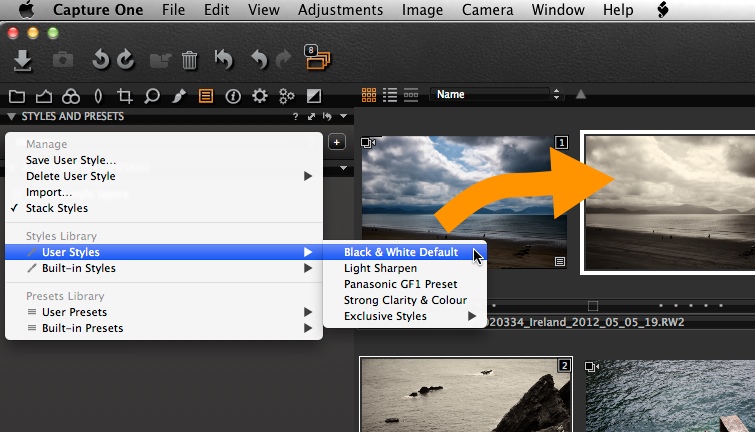Switch browser to list view
Image resolution: width=755 pixels, height=432 pixels.
click(x=390, y=95)
